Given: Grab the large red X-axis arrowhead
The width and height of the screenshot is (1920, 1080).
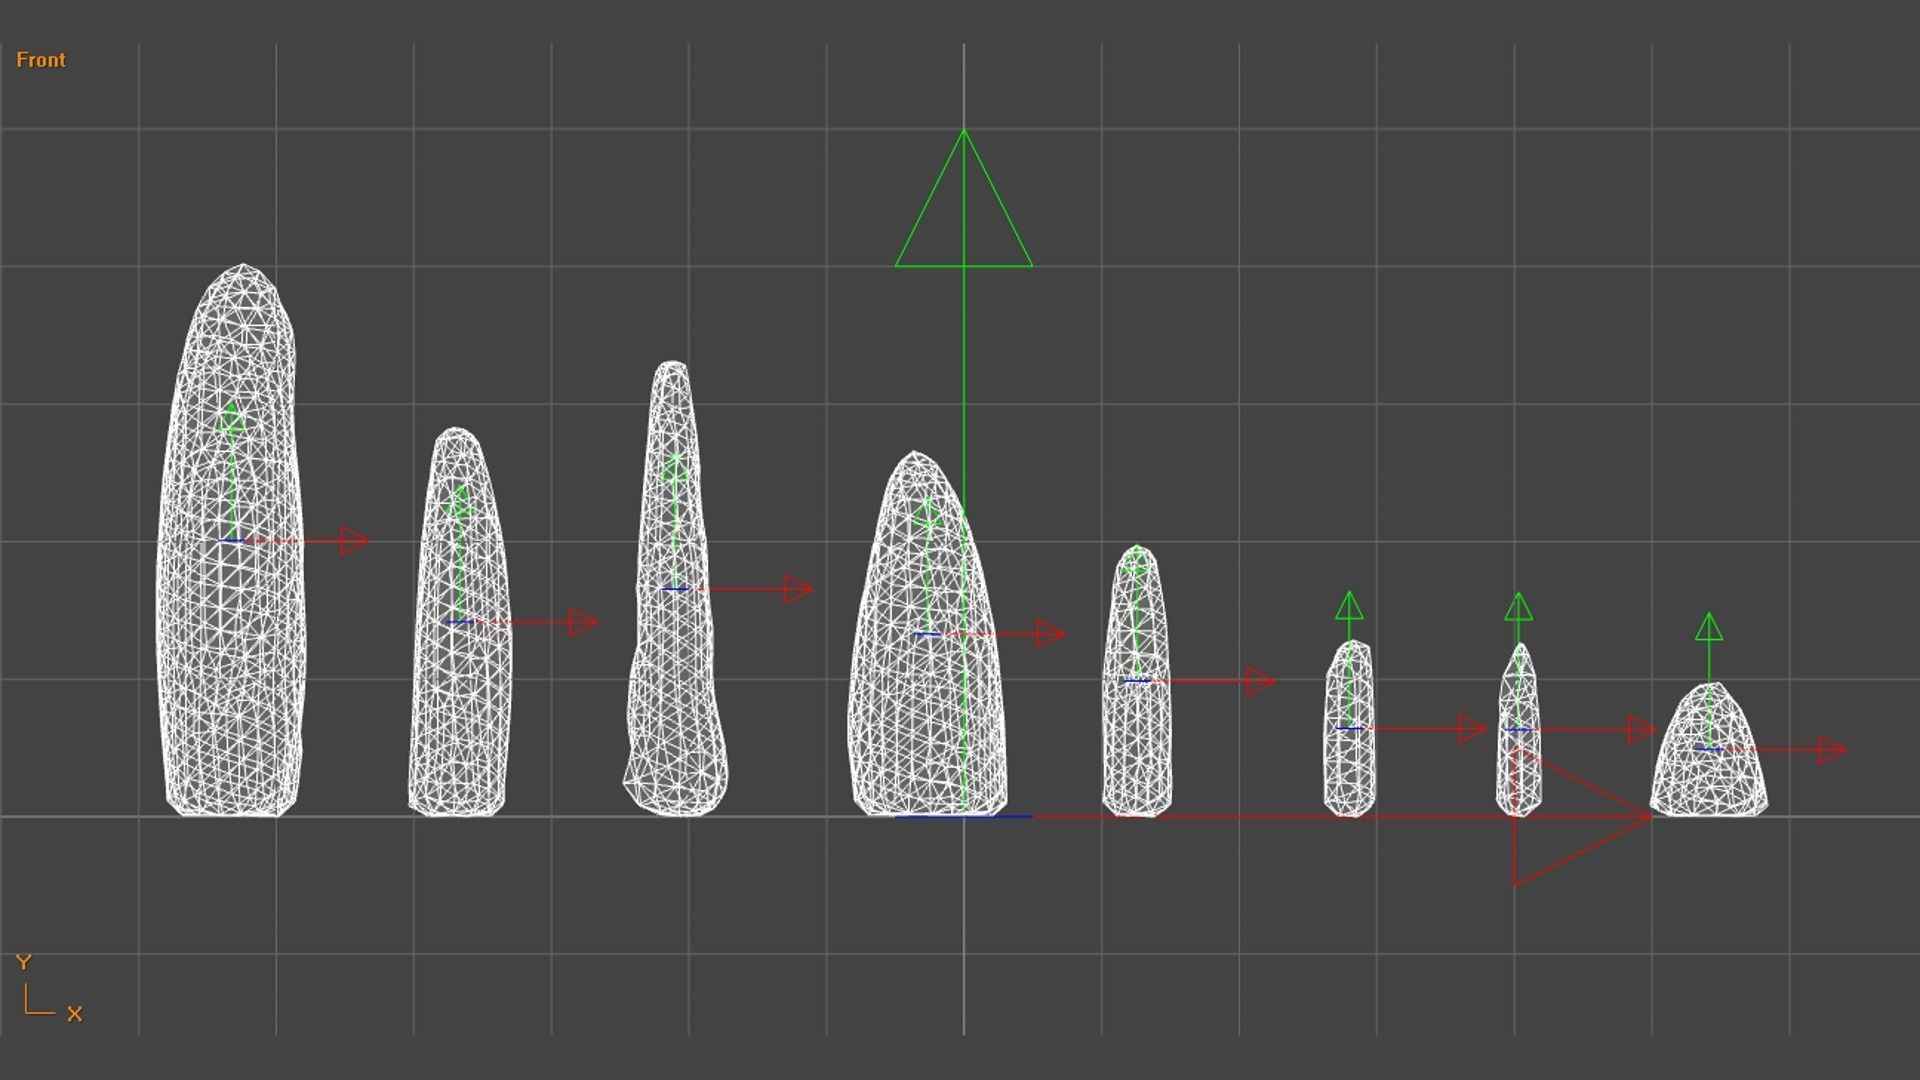Looking at the screenshot, I should [1583, 817].
